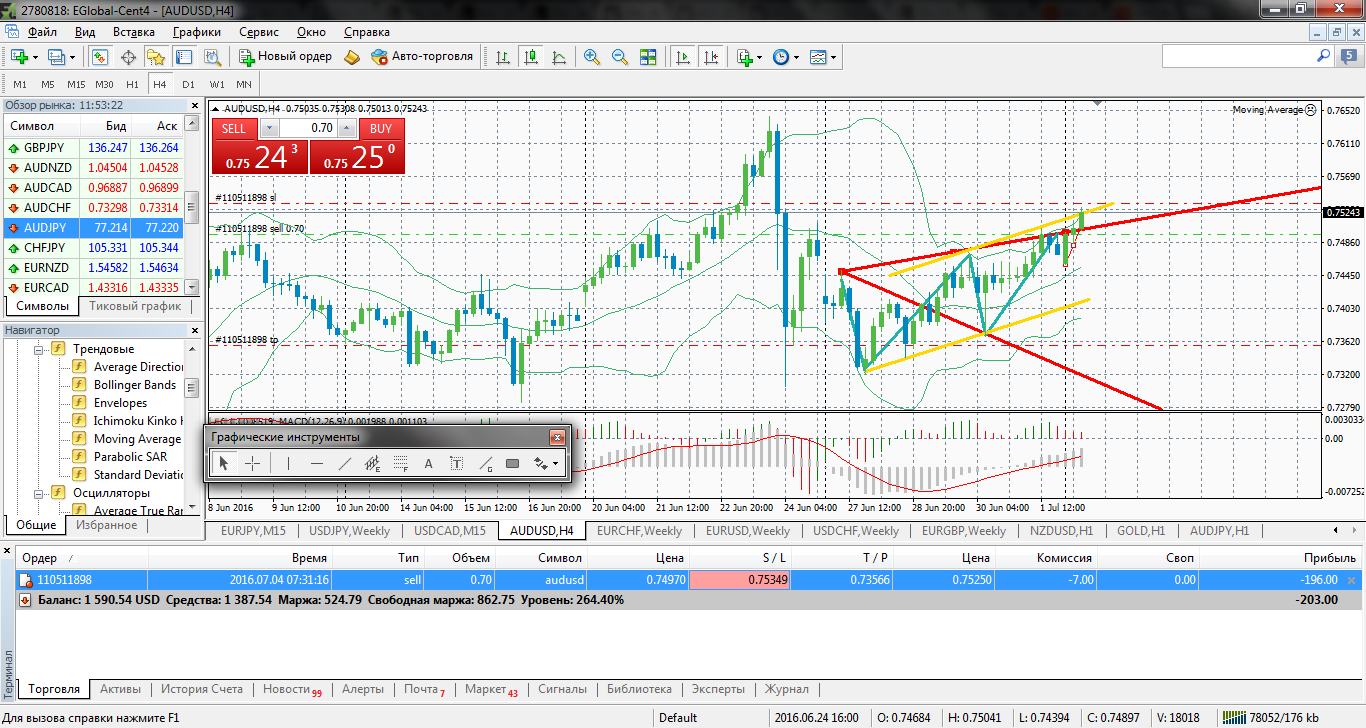Select the Fibonacci Retracement tool
Image resolution: width=1366 pixels, height=728 pixels.
pyautogui.click(x=401, y=463)
